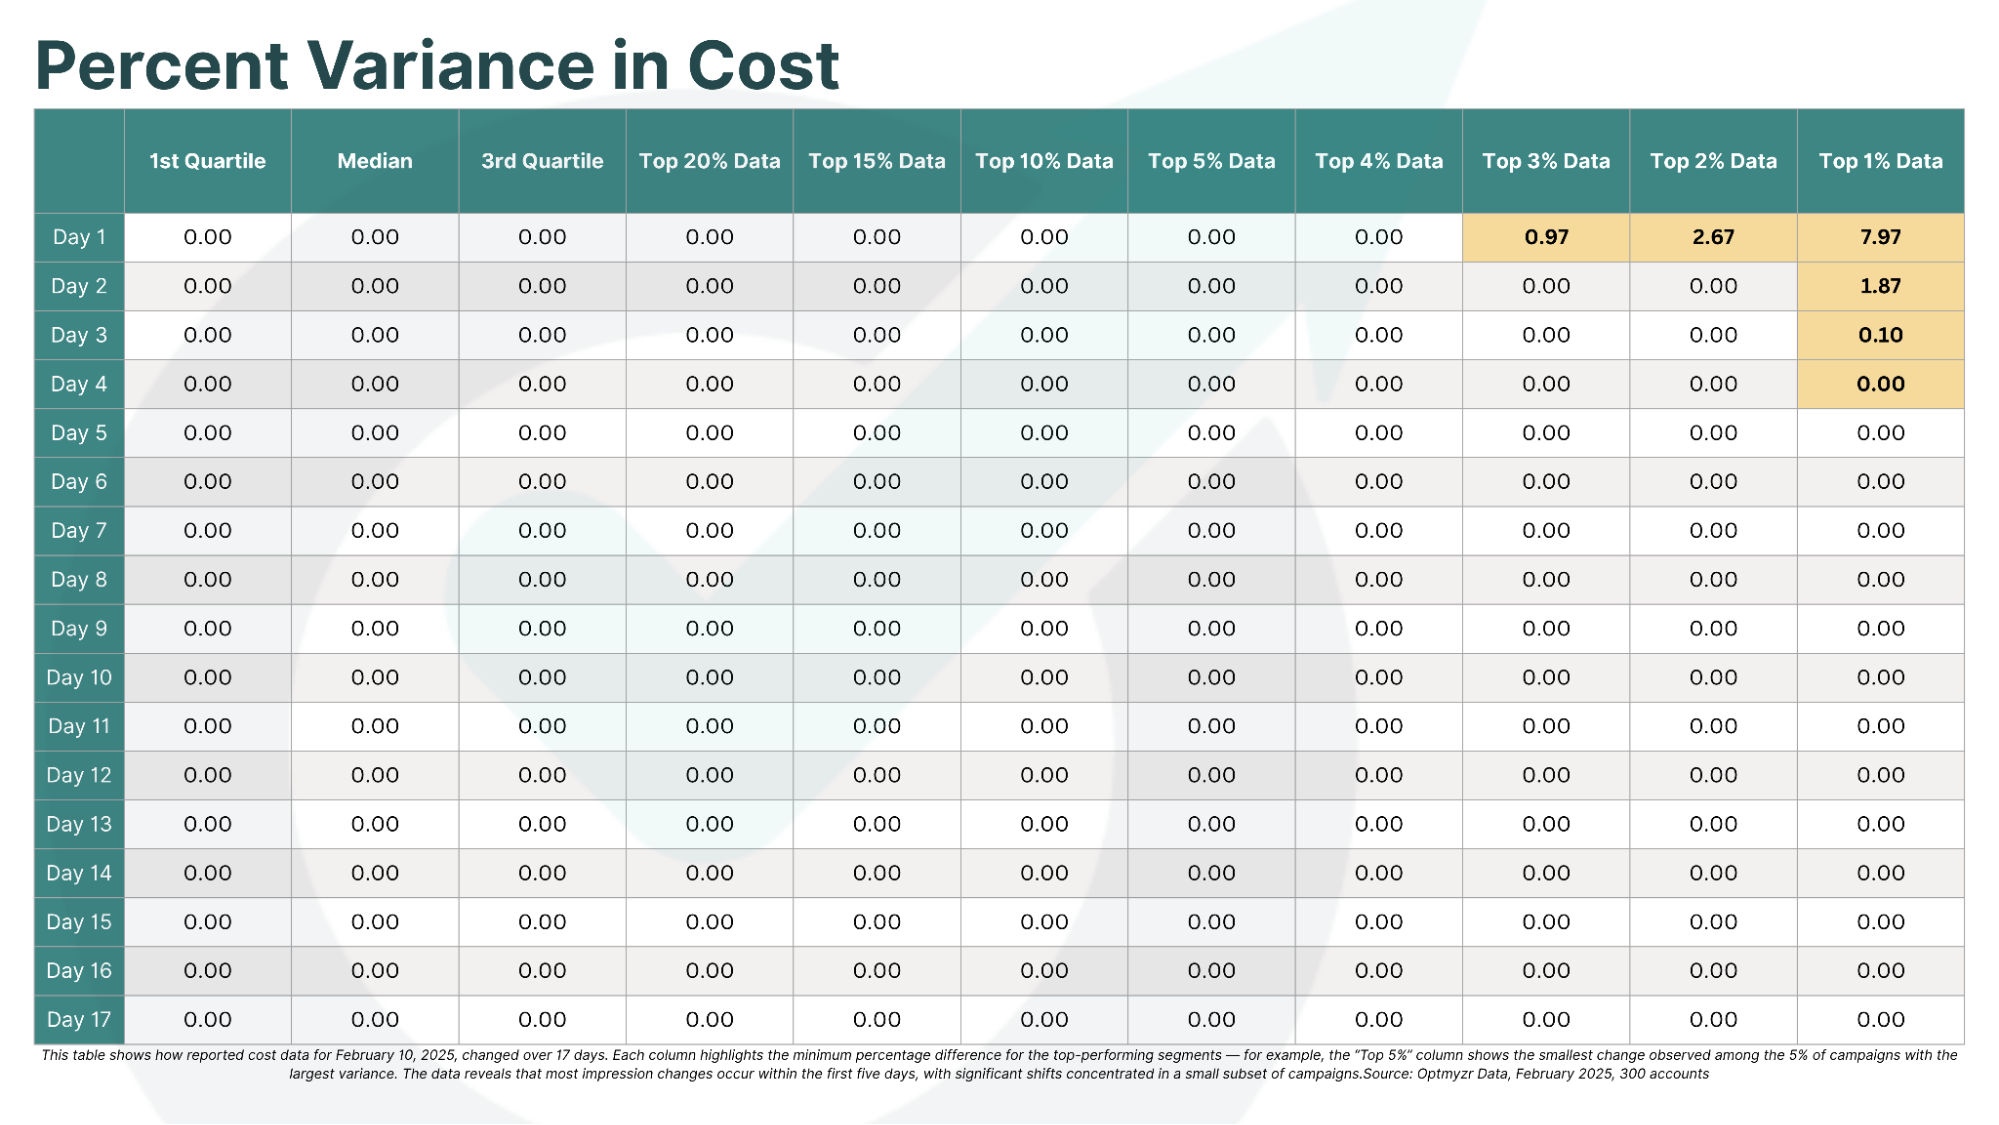Screen dimensions: 1999x1125
Task: Click the "Day 10" row label
Action: [79, 678]
